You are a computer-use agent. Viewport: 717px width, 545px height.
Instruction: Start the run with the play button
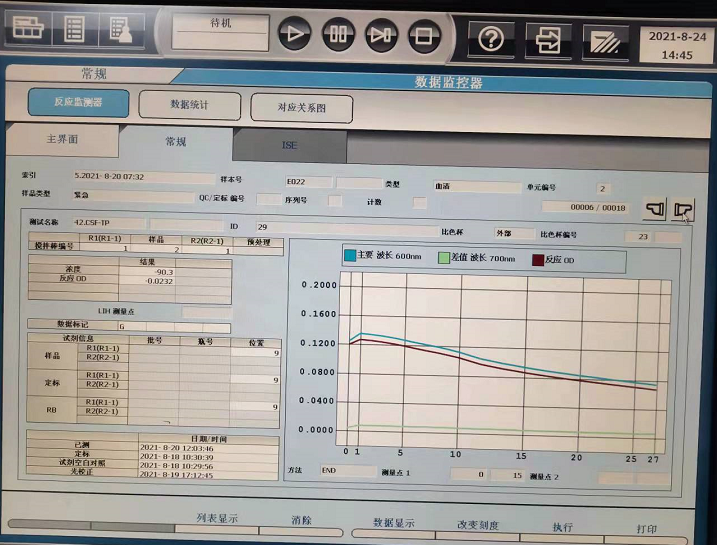click(x=294, y=34)
